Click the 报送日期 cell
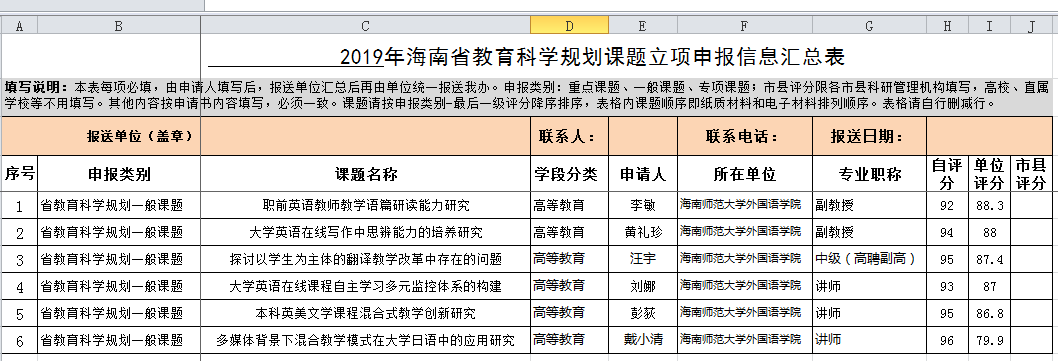 coord(870,136)
